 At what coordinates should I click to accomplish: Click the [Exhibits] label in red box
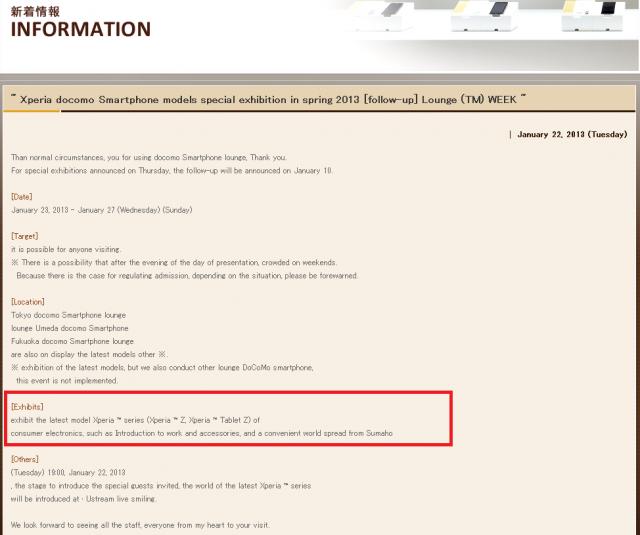point(28,407)
